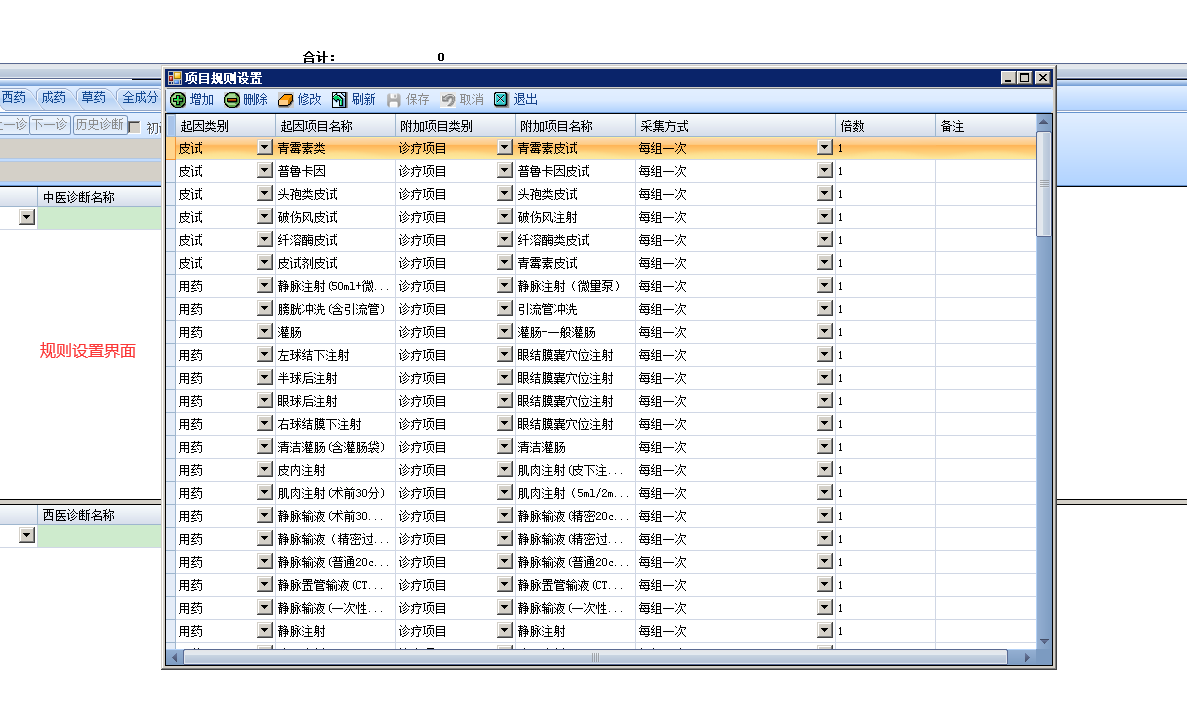Select the 皮试剂皮试 cell

pos(335,263)
